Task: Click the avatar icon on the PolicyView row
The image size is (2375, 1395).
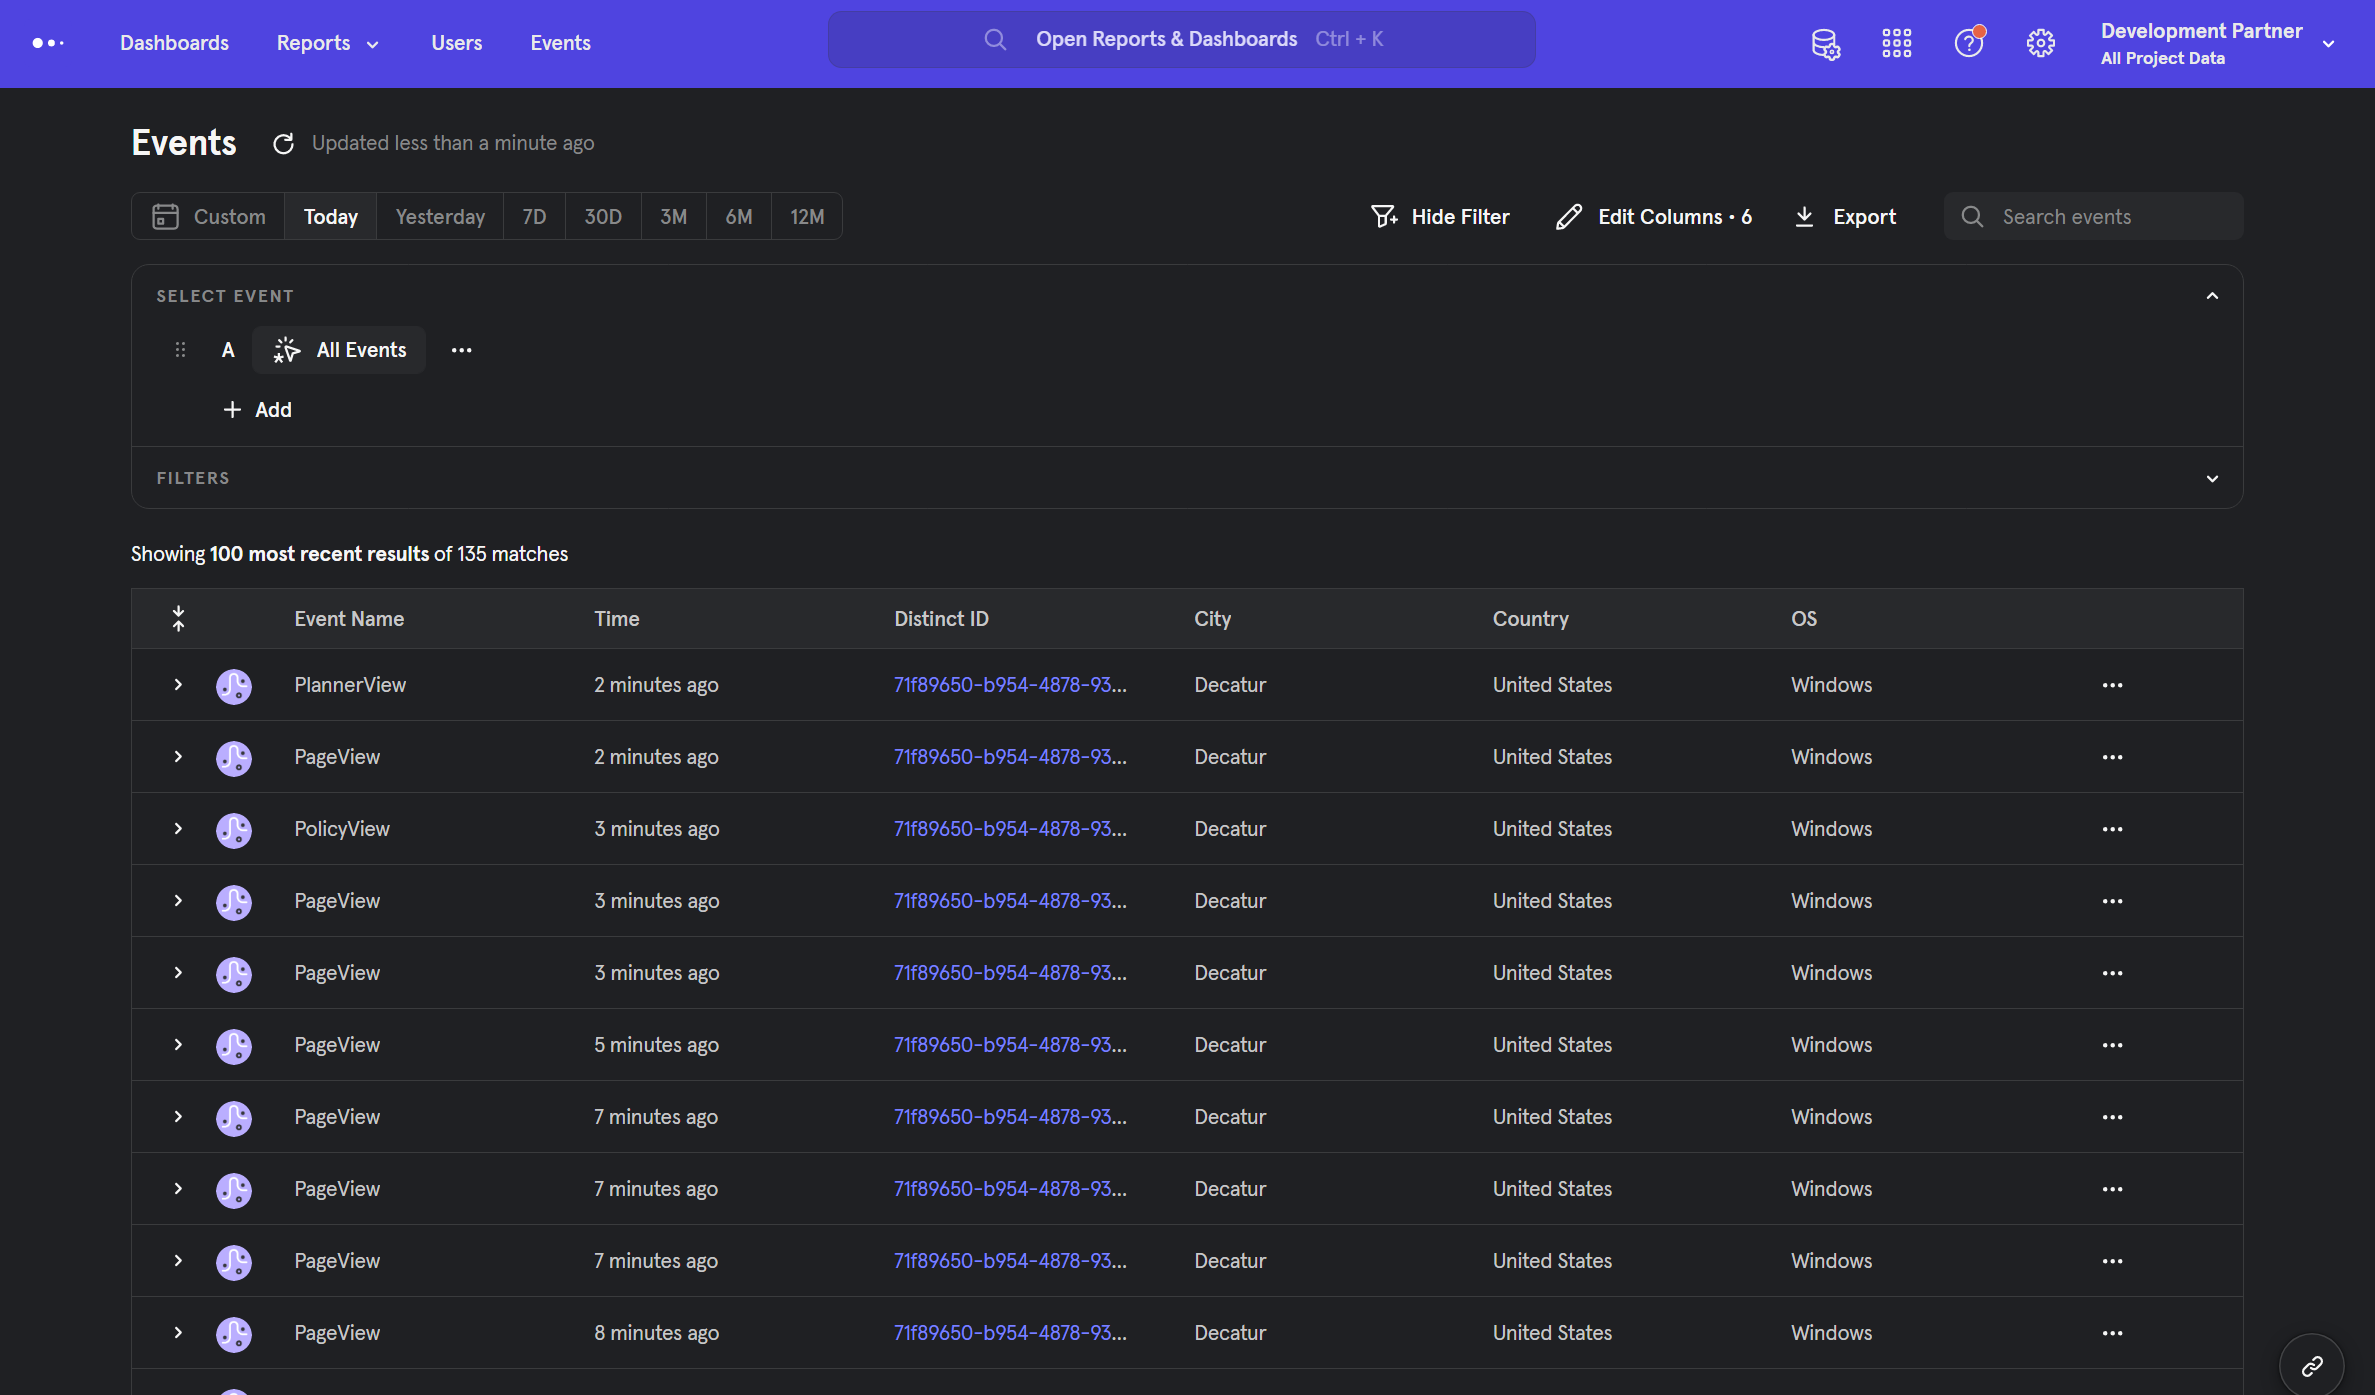Action: (234, 830)
